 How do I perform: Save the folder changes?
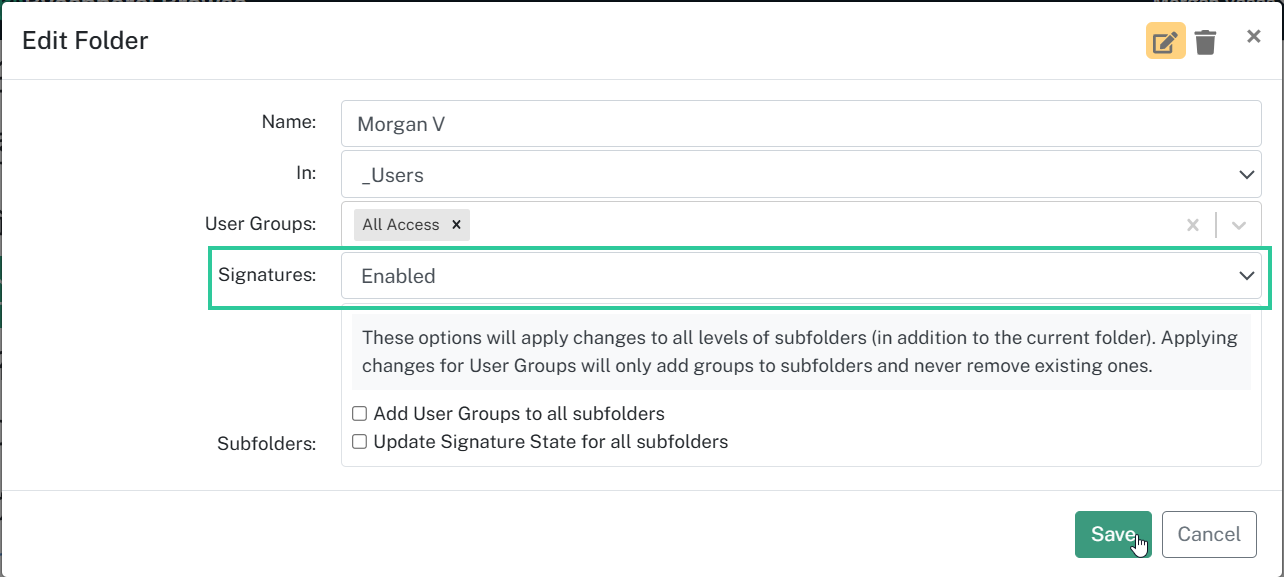pyautogui.click(x=1113, y=534)
